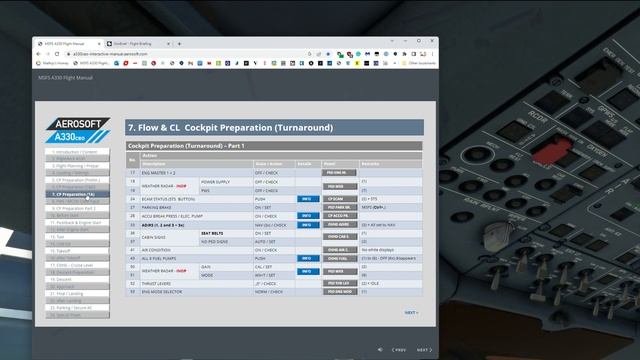Open chapter 9 CP Preparation Part 2
Screen dimensions: 640x360
[x=77, y=208]
